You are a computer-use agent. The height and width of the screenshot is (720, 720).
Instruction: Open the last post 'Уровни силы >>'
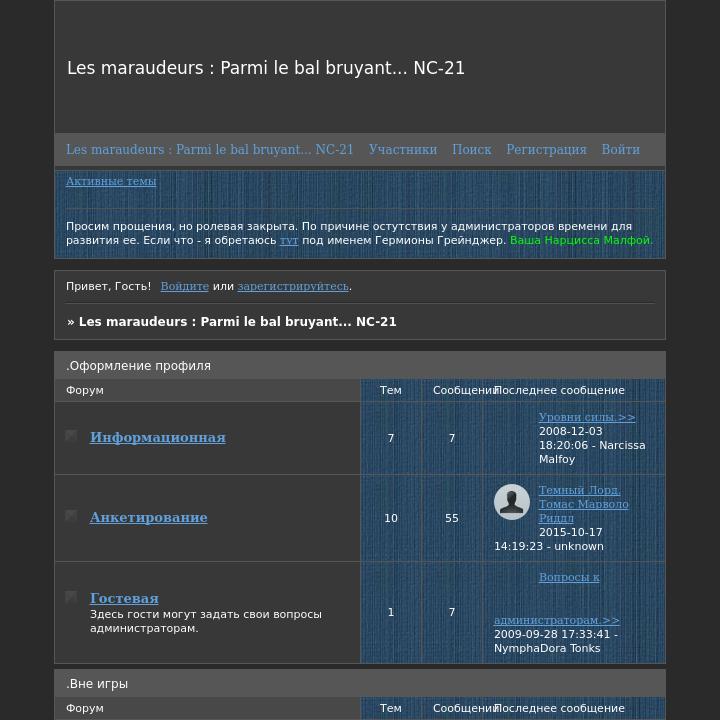587,417
